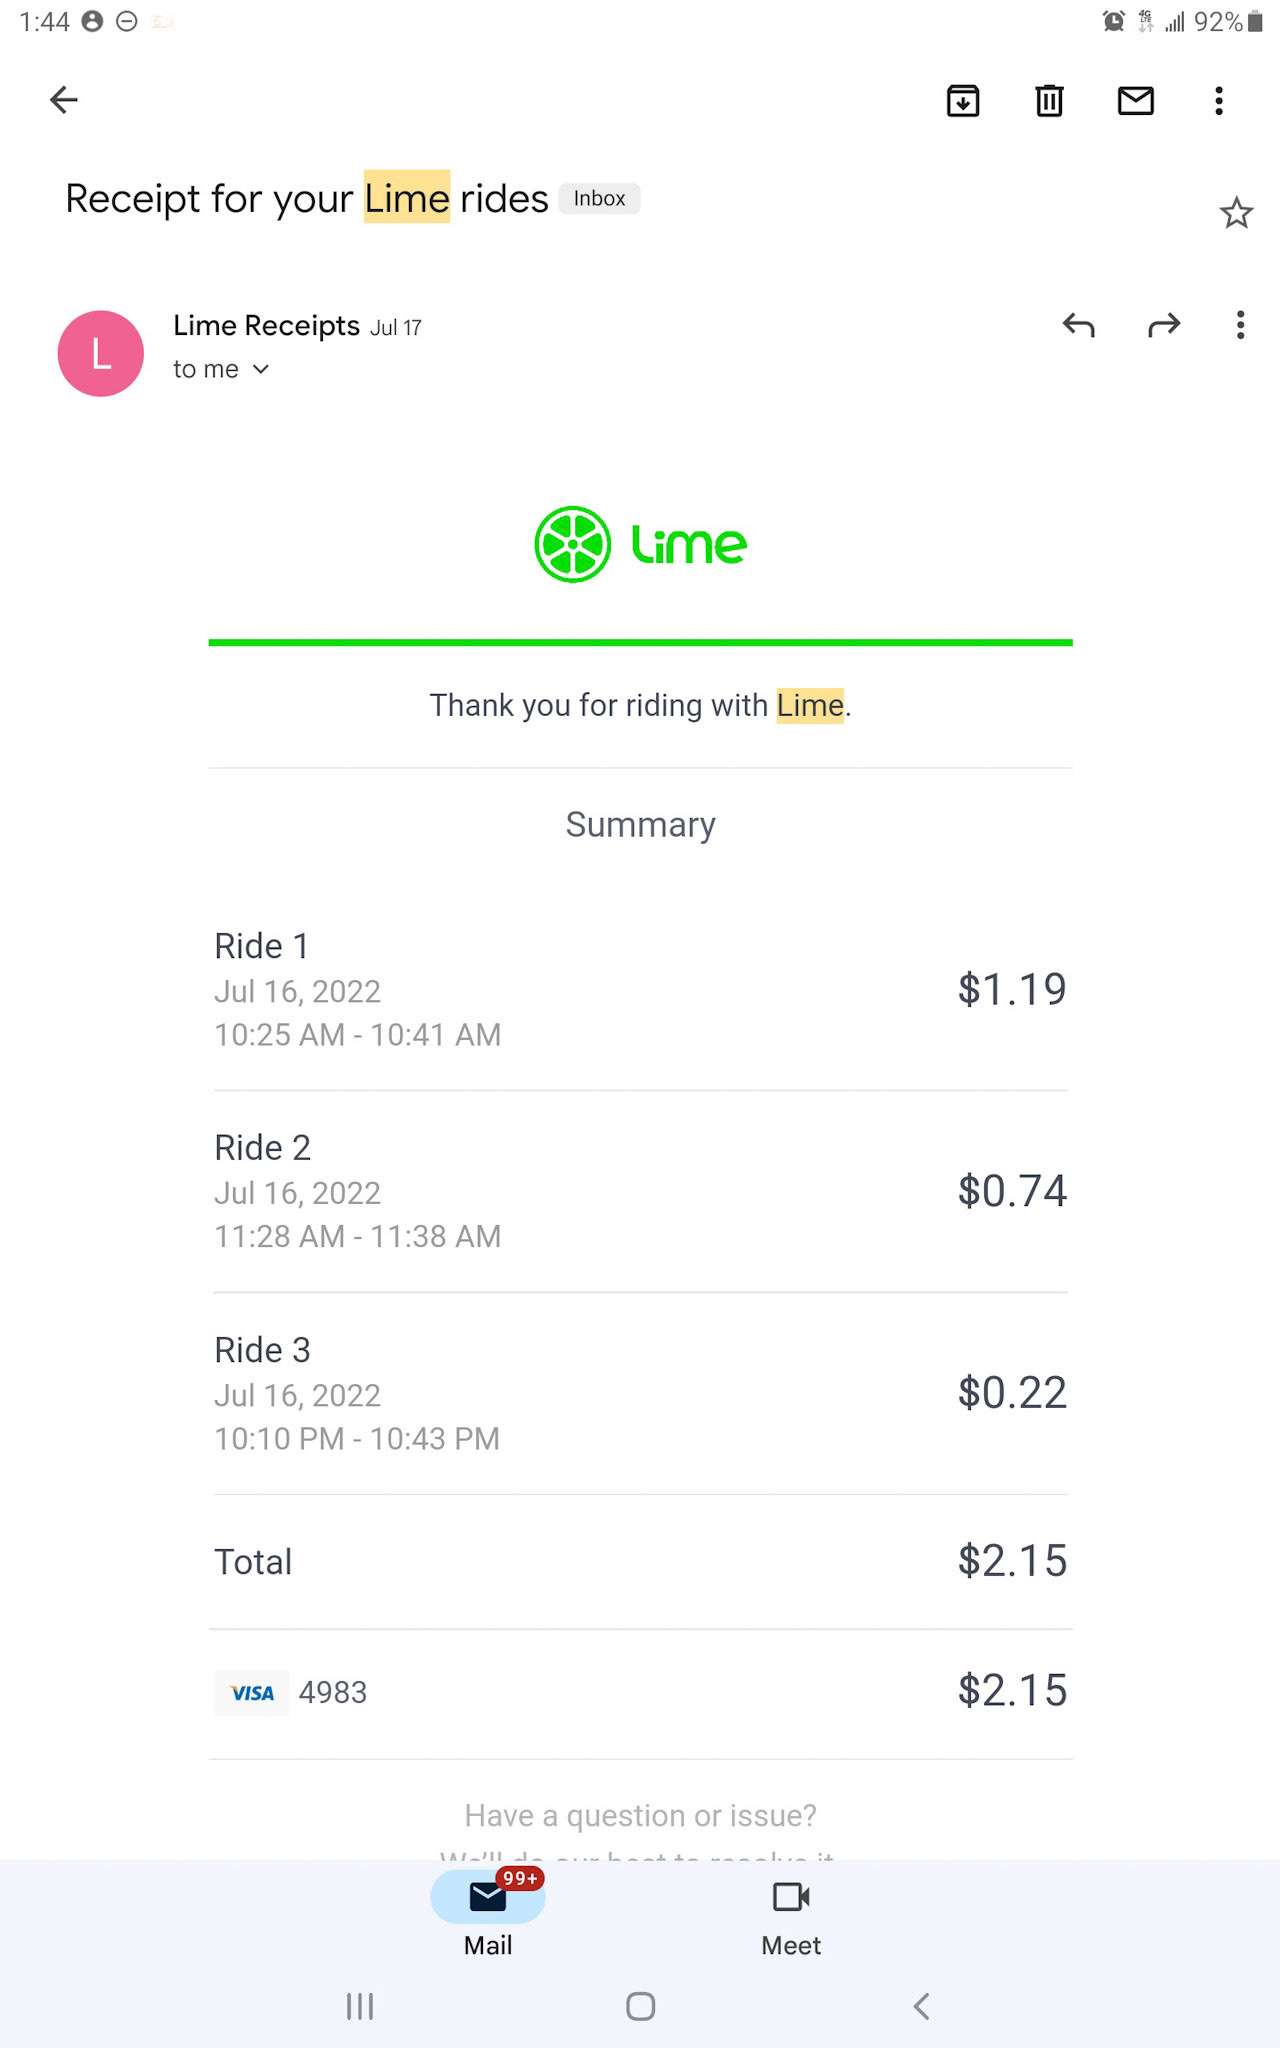Archive this Lime receipt email
Screen dimensions: 1280x2048
[x=963, y=101]
